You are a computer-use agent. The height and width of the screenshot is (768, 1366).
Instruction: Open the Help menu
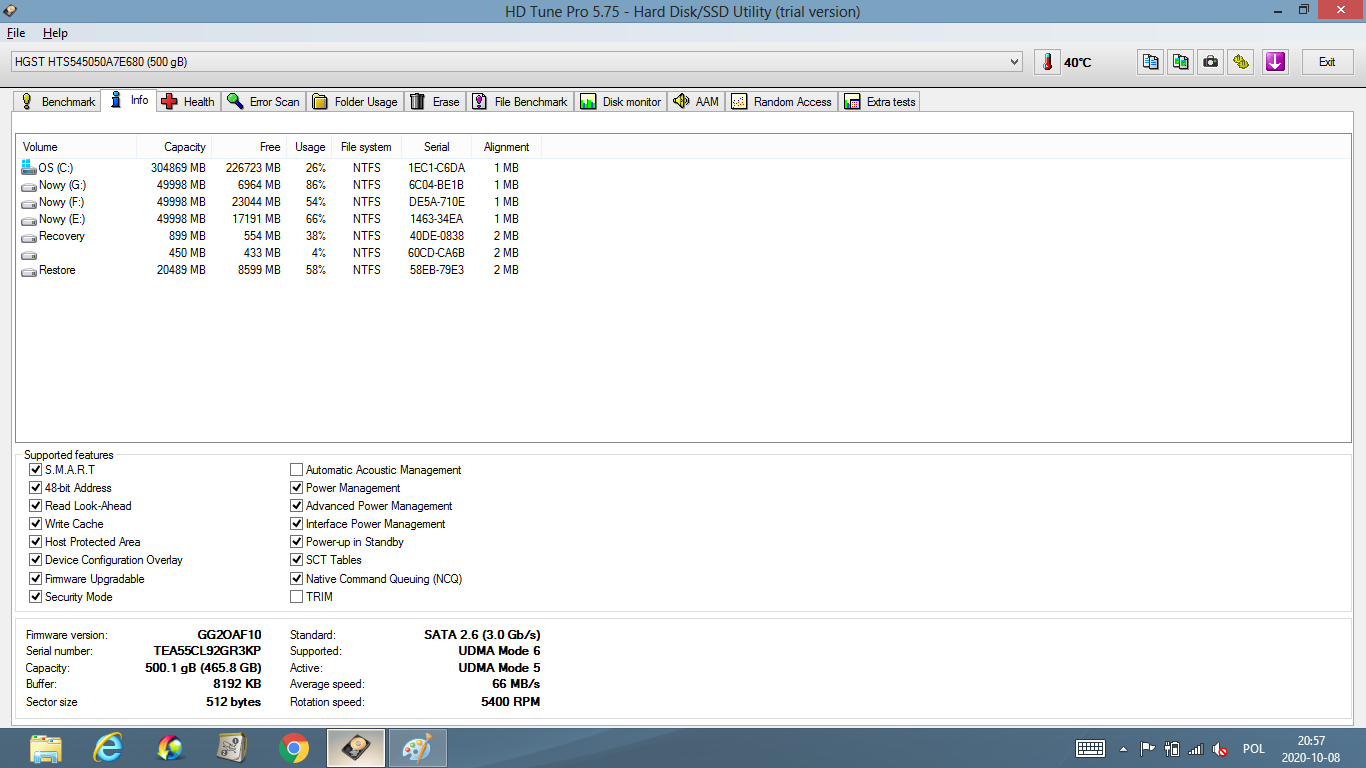[55, 33]
